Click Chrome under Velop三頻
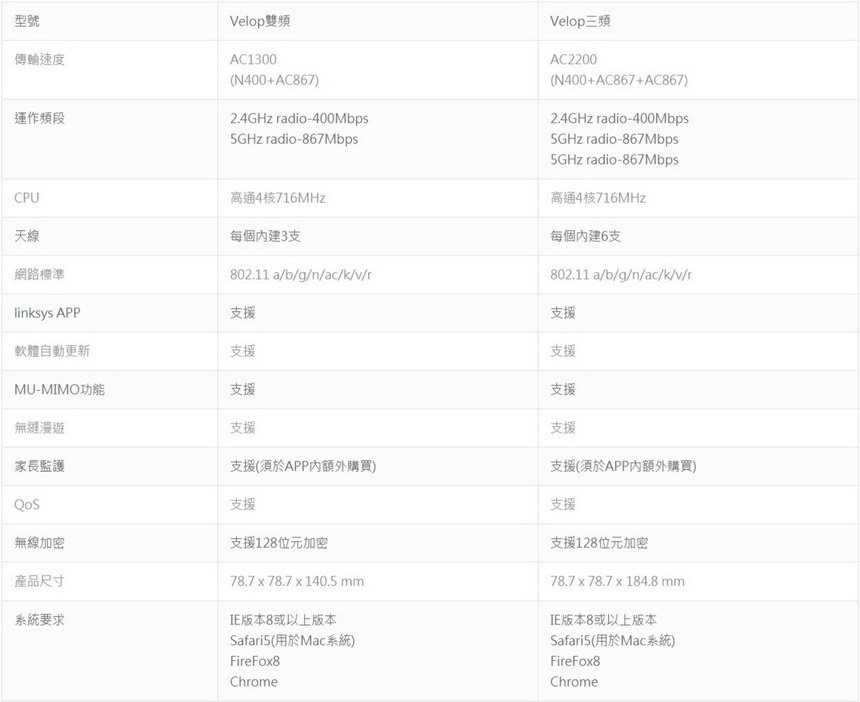The height and width of the screenshot is (702, 860). [574, 682]
